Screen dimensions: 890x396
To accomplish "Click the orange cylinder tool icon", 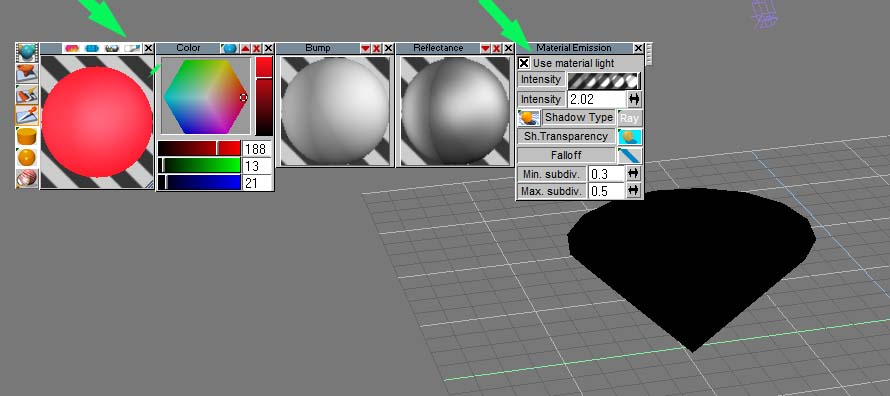I will pyautogui.click(x=27, y=136).
